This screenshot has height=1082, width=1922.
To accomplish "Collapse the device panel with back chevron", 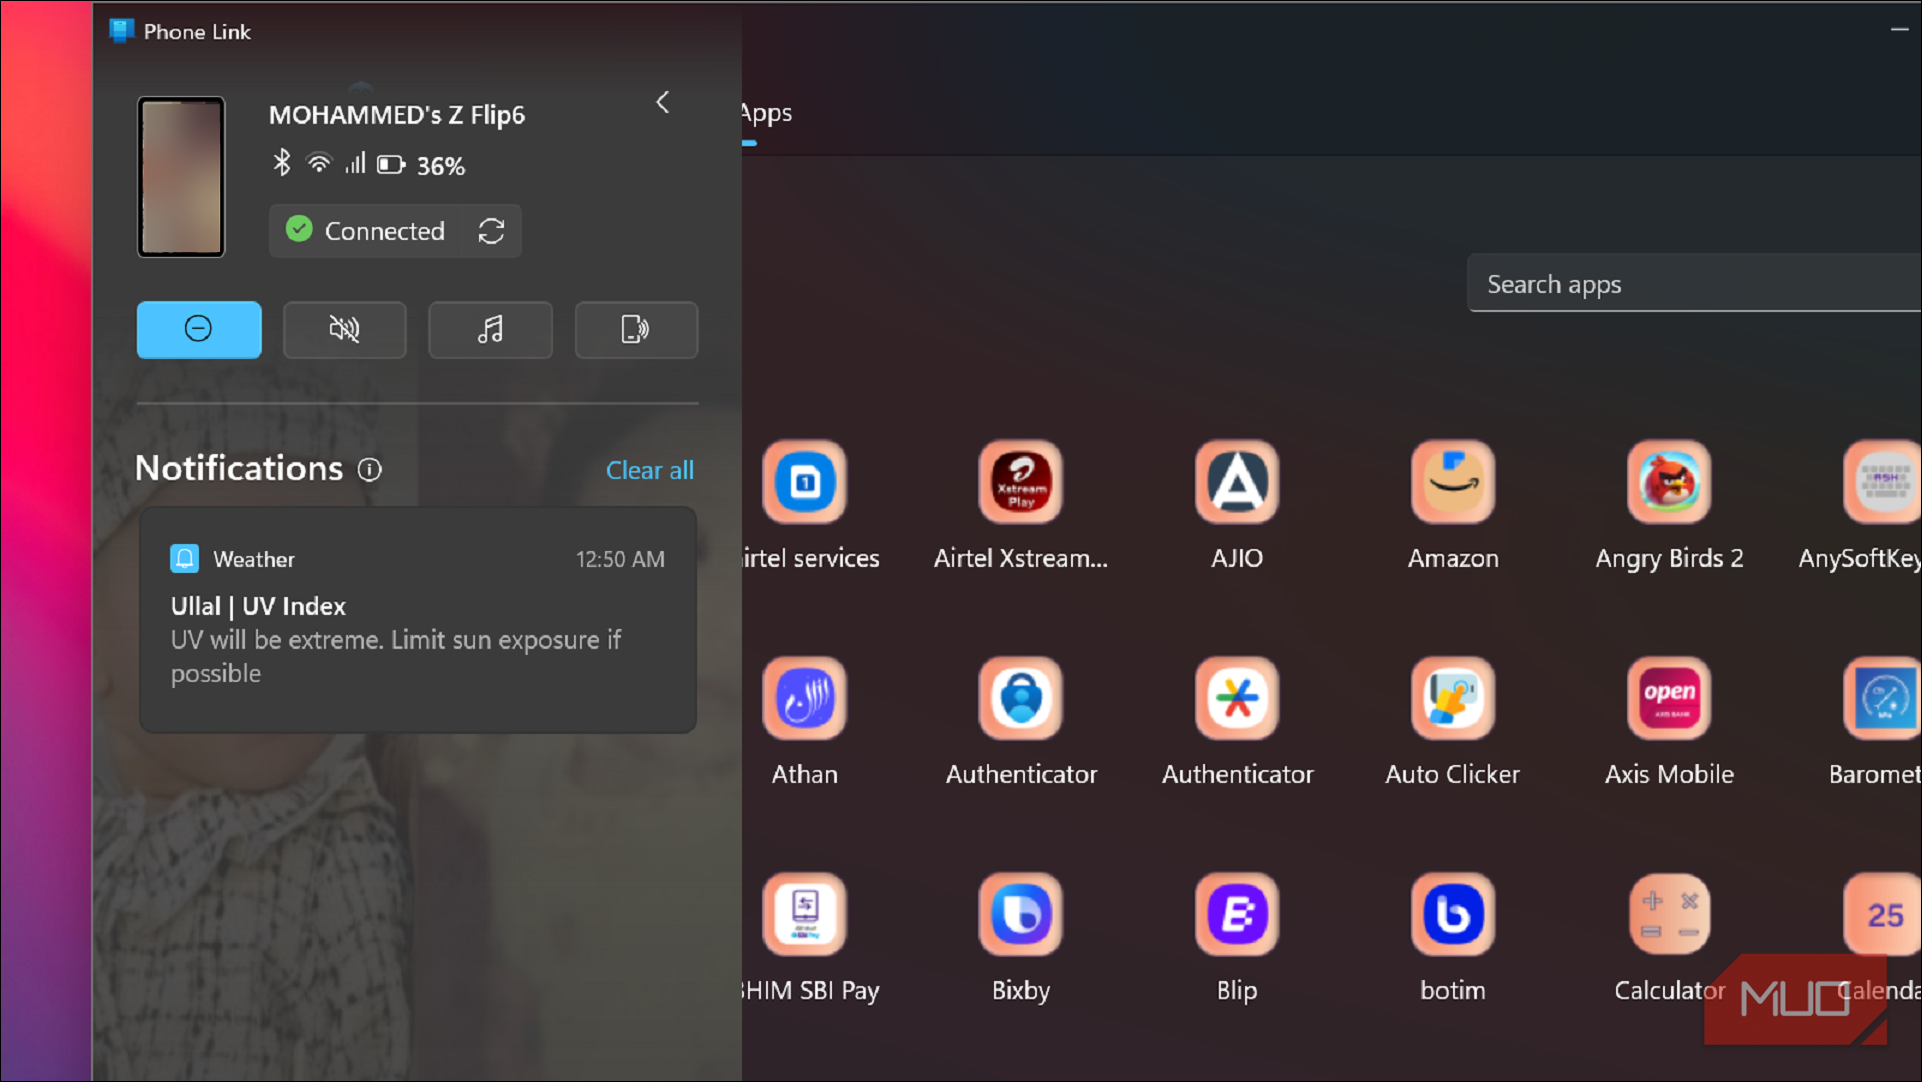I will click(663, 102).
